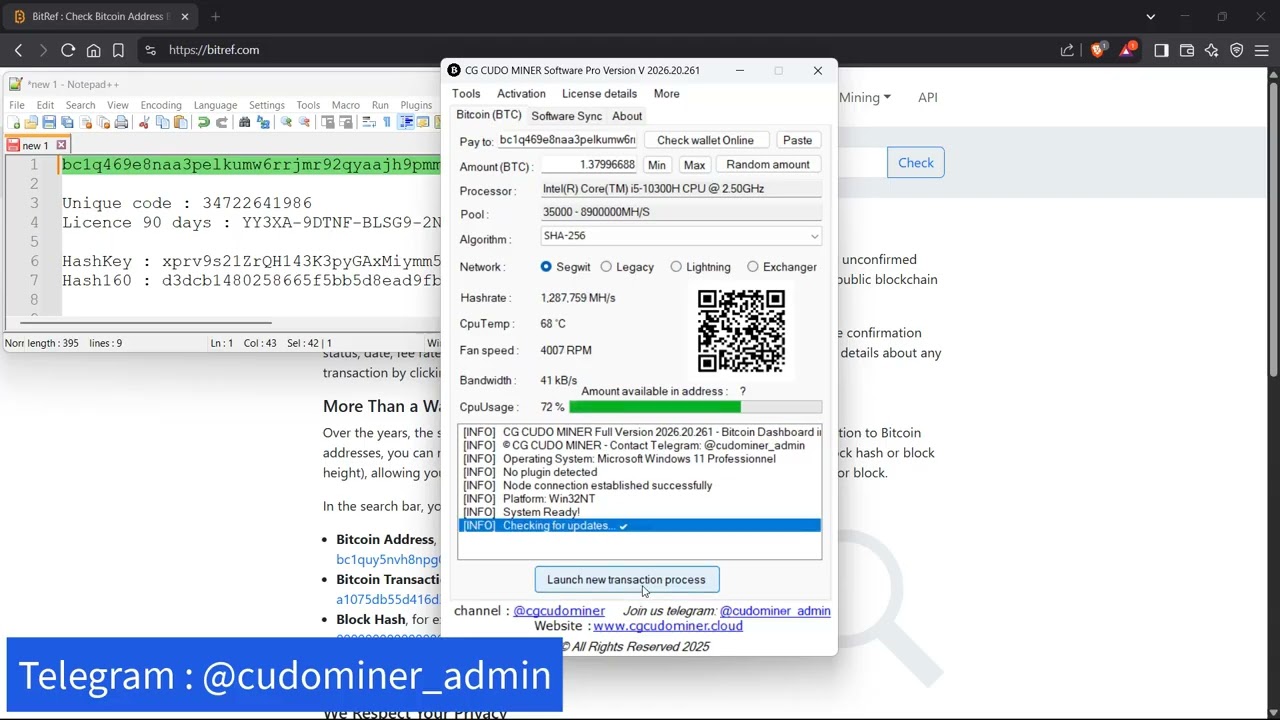
Task: Open the Brave VPN shield icon
Action: click(1237, 50)
